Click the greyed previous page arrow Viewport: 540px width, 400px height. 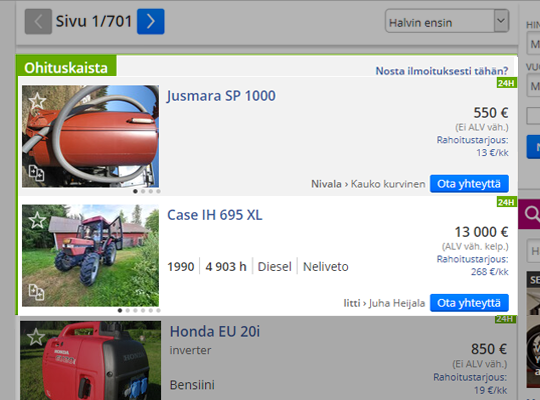[x=38, y=21]
